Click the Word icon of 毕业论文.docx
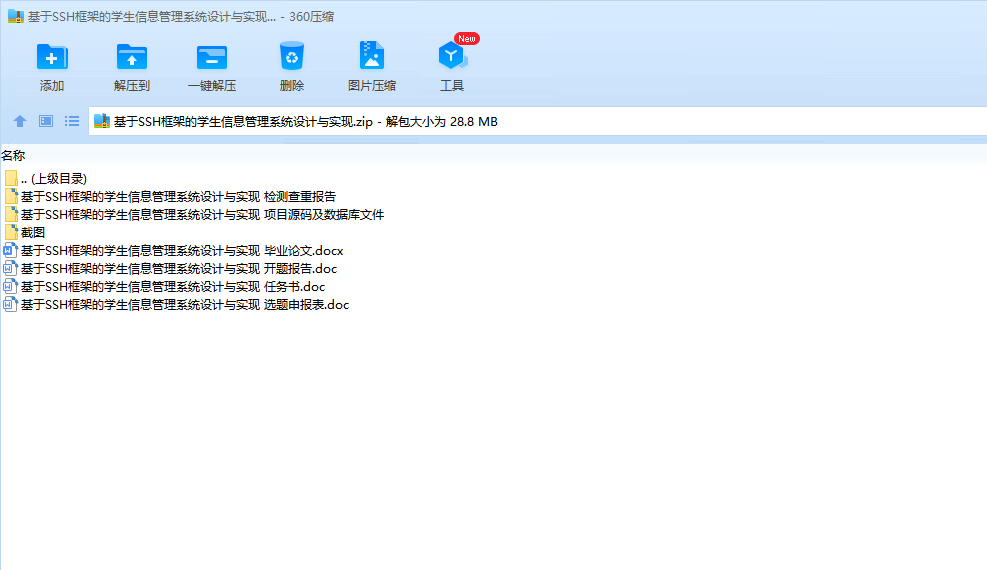 [x=10, y=250]
